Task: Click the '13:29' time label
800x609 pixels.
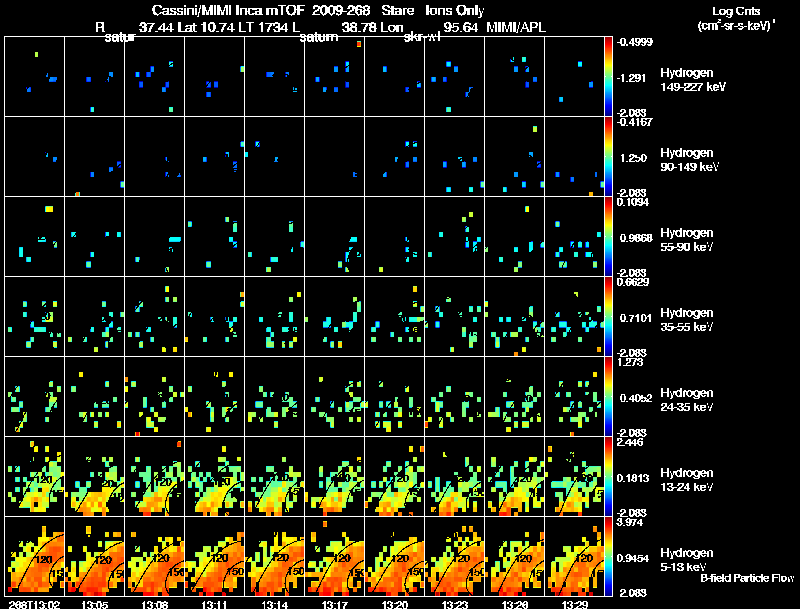Action: (574, 604)
